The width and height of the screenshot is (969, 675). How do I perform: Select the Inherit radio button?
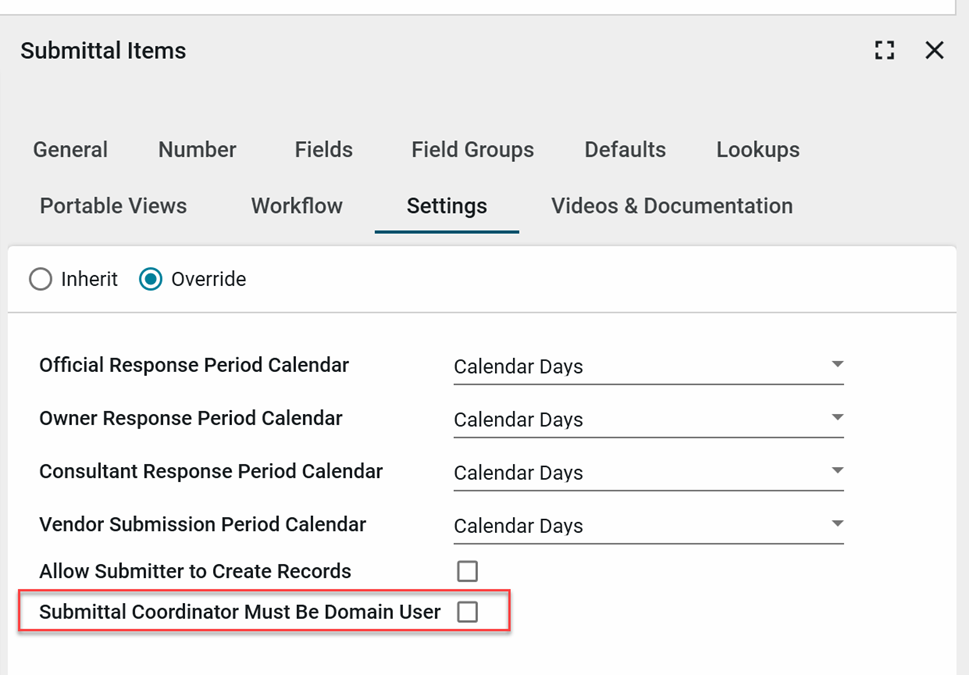coord(41,279)
